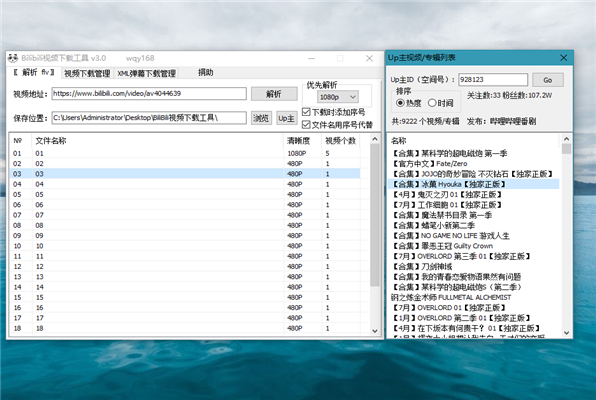The height and width of the screenshot is (400, 596).
Task: Open the 优先解析 1080p dropdown
Action: click(x=338, y=97)
